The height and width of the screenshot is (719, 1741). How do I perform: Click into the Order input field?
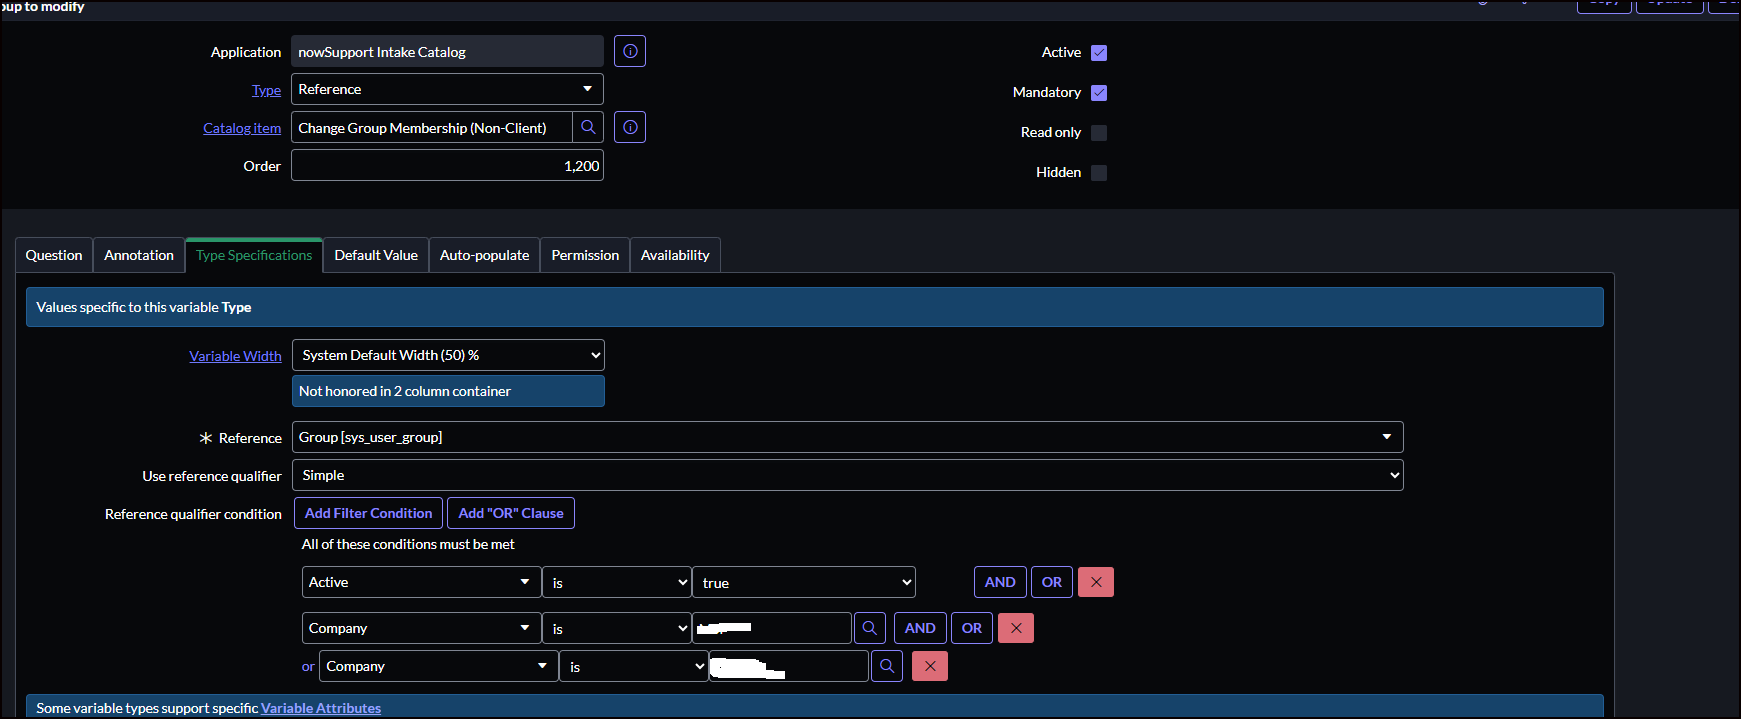coord(447,166)
